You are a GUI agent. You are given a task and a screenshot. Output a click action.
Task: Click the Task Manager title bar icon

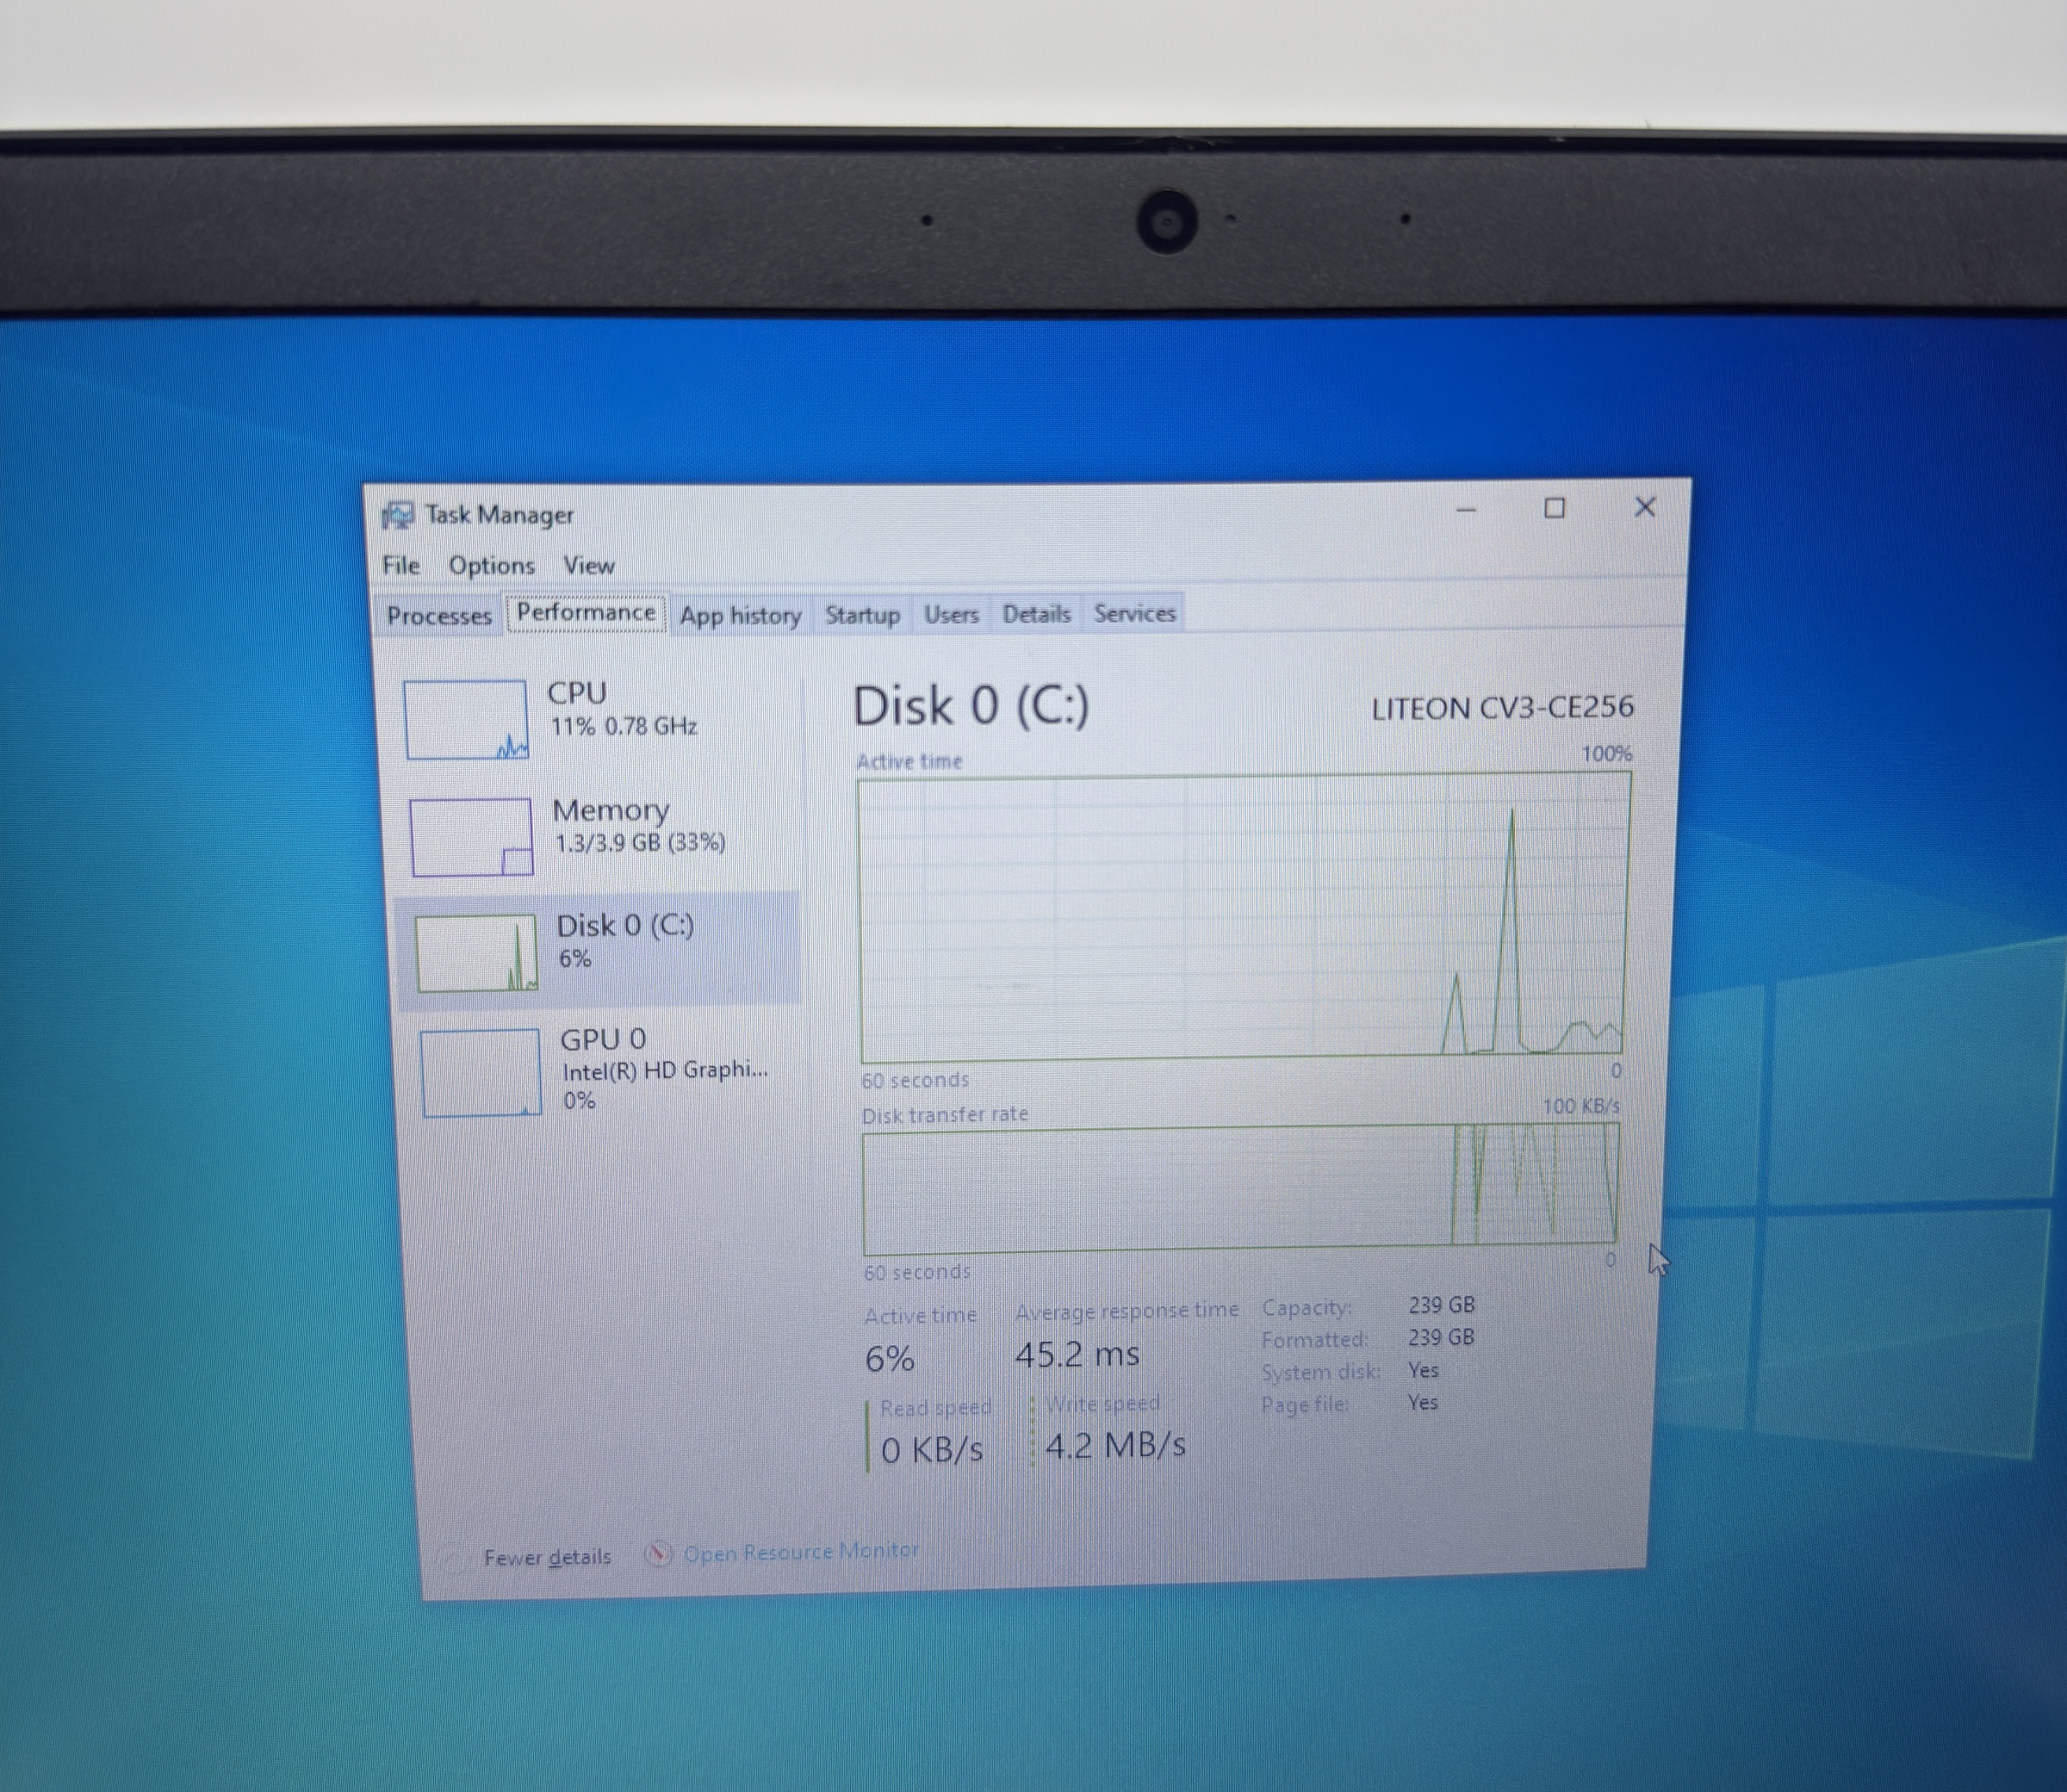397,515
